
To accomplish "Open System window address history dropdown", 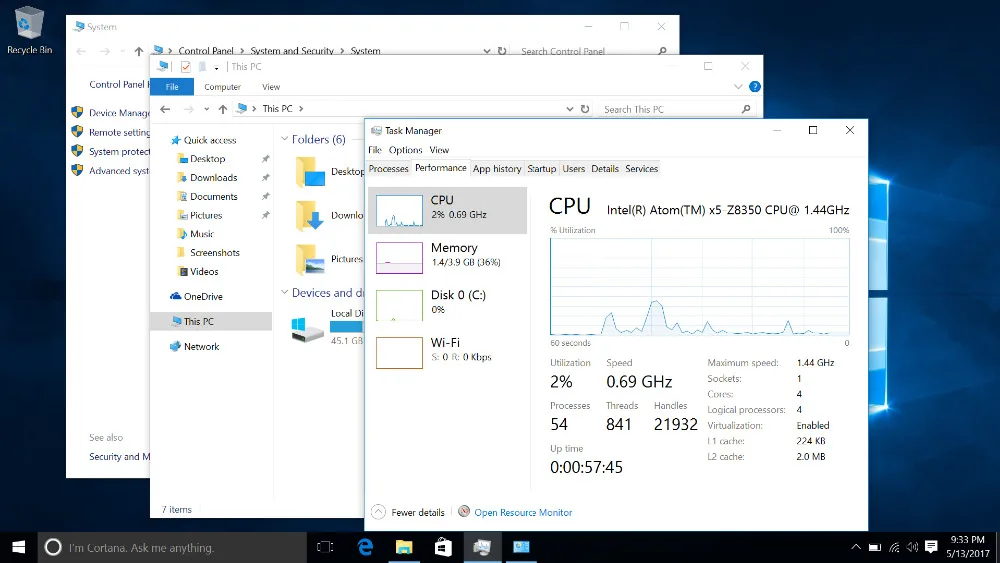I will [487, 51].
